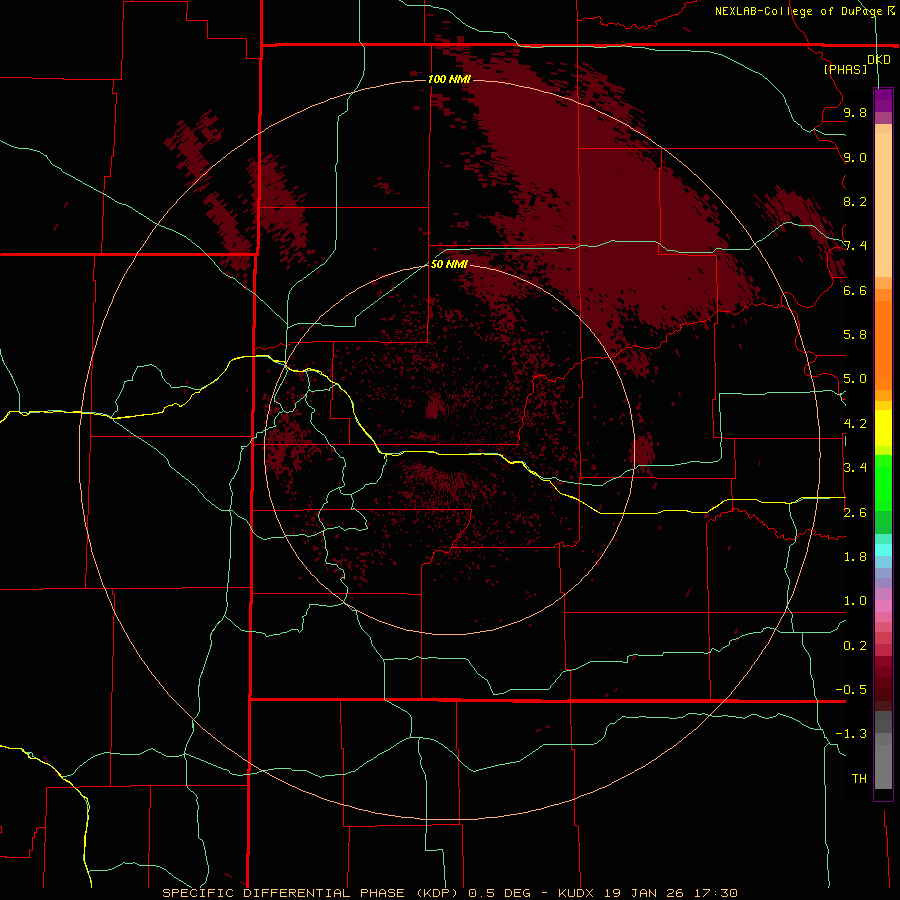Click the 5.8 scale value

pos(855,335)
